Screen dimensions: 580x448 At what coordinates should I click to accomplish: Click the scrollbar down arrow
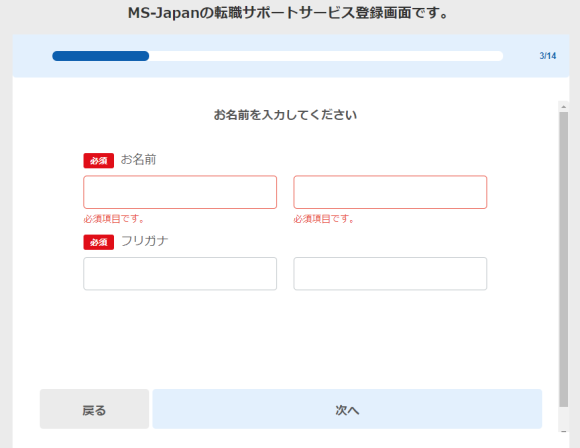(x=563, y=431)
